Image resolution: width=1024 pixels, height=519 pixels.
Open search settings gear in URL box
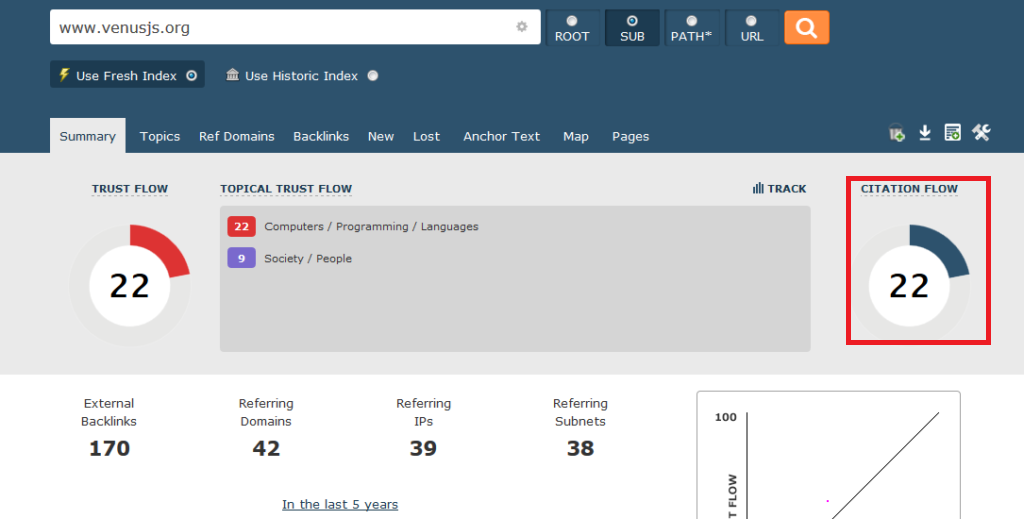[521, 27]
